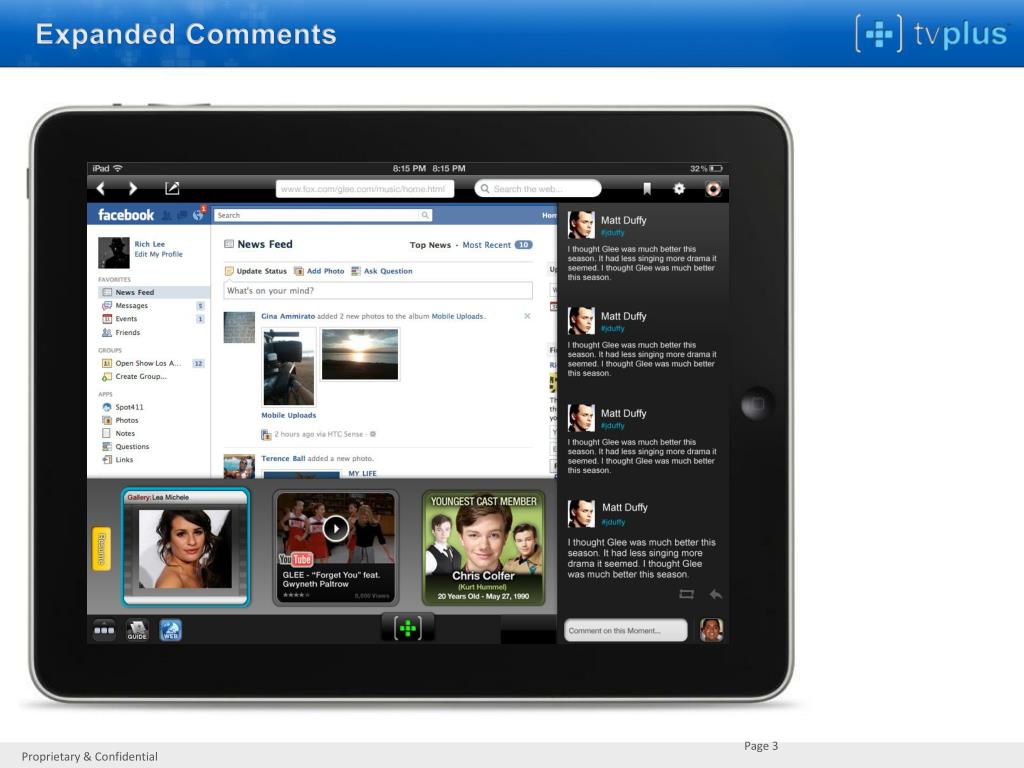The image size is (1024, 768).
Task: Click the facebook logo
Action: point(126,215)
